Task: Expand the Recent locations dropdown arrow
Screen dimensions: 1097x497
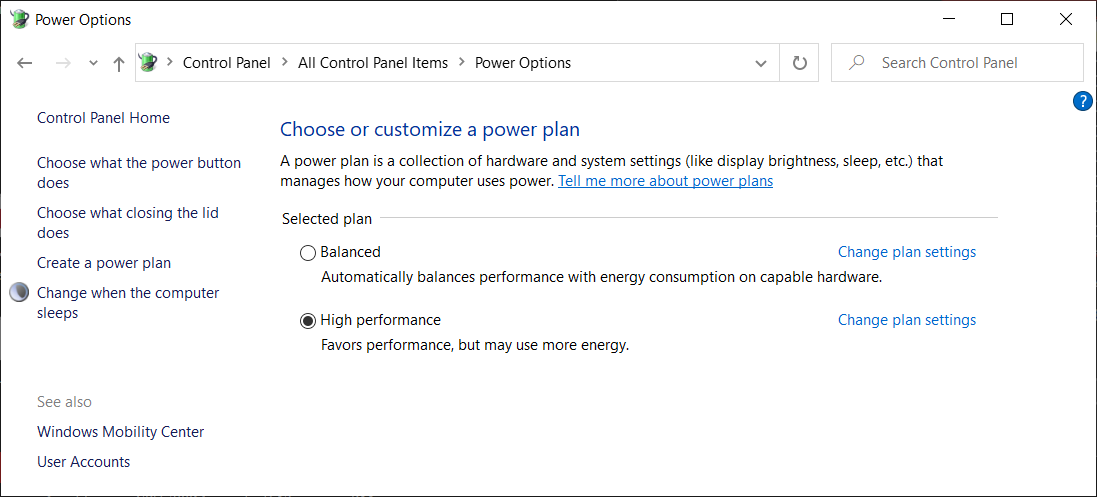Action: click(93, 63)
